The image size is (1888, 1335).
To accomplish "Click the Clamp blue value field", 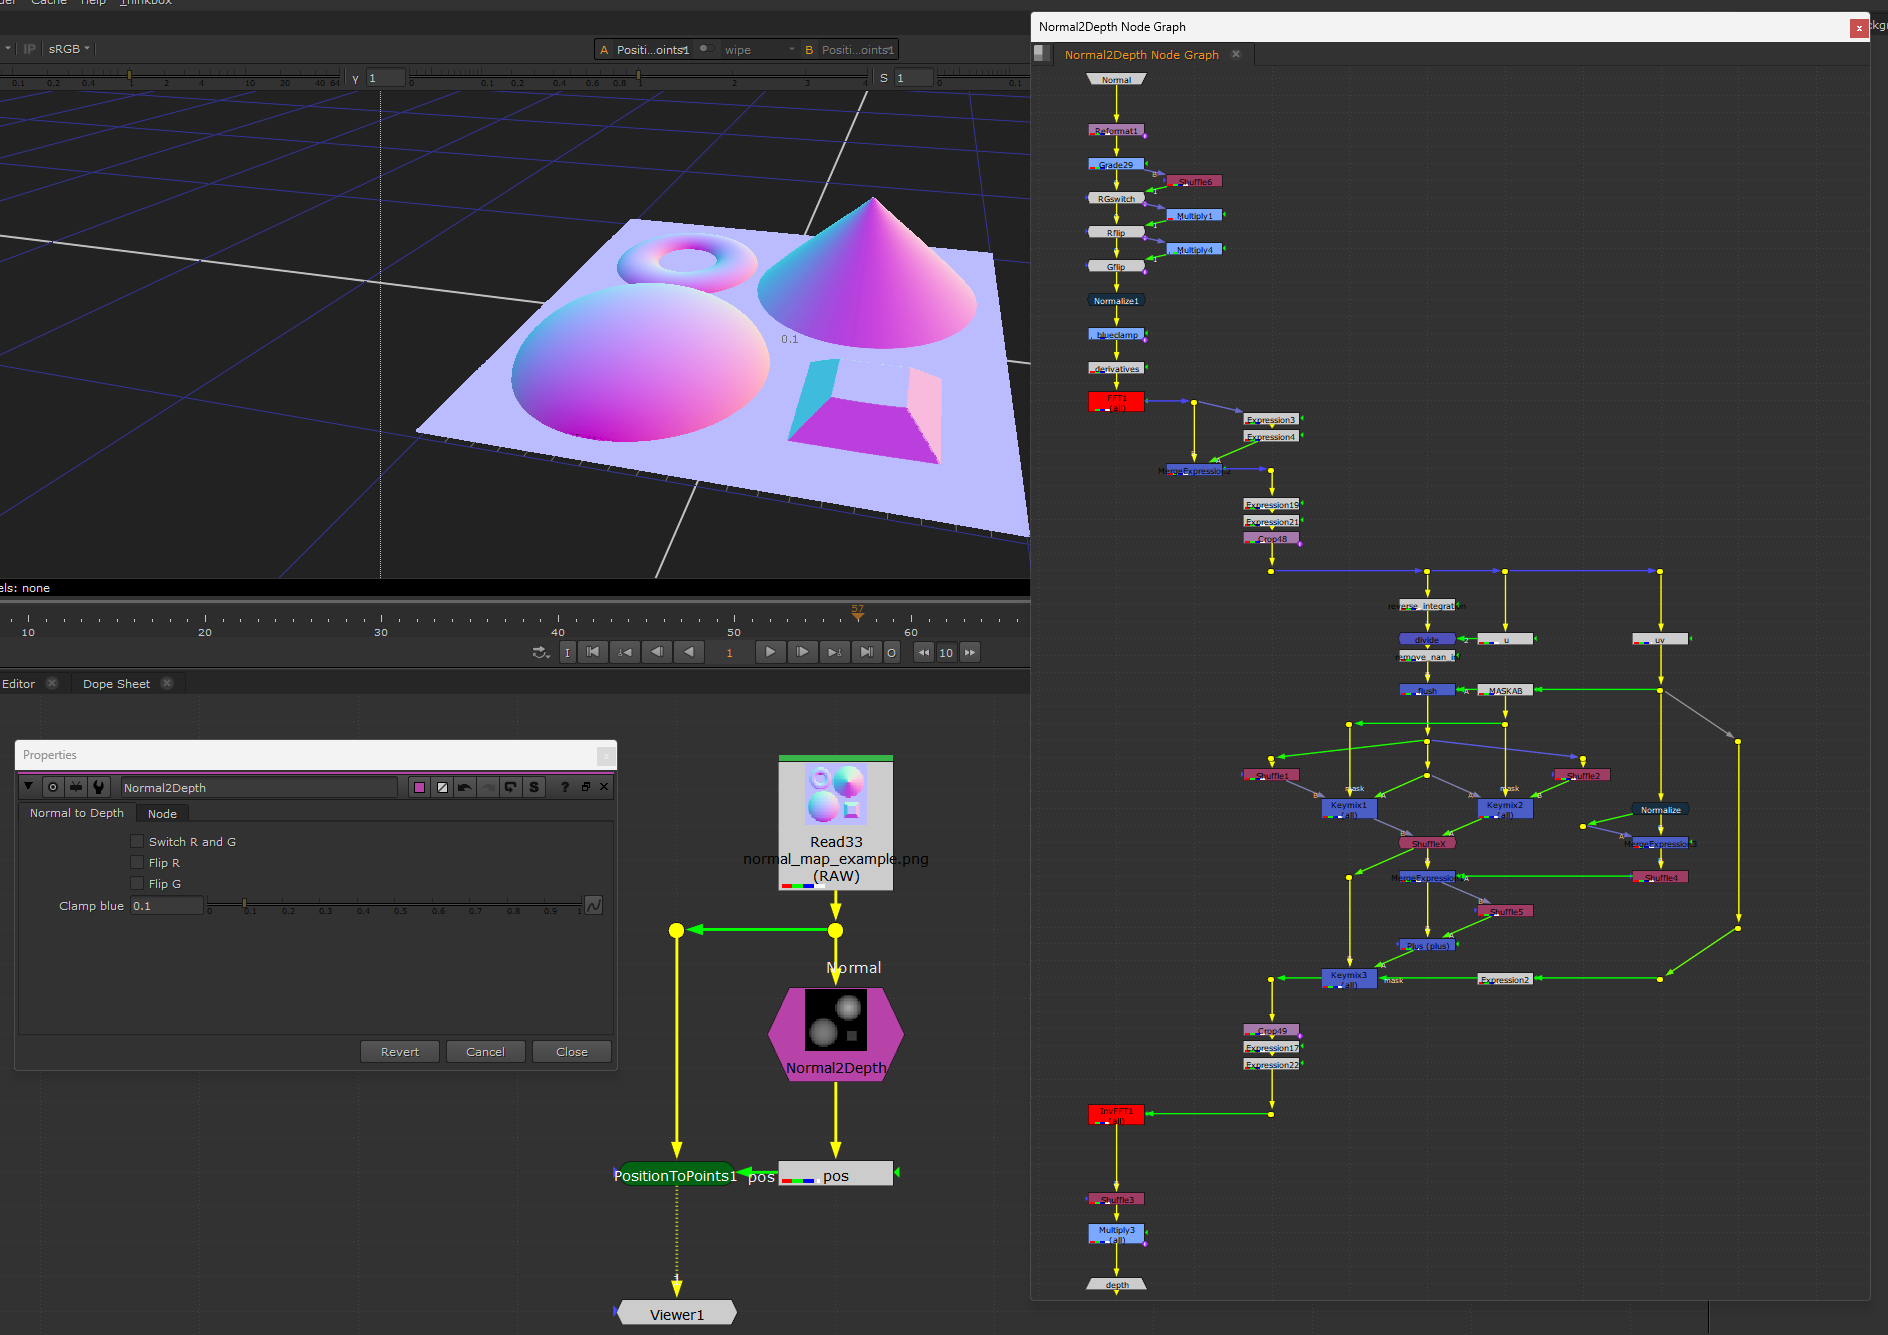I will tap(166, 906).
